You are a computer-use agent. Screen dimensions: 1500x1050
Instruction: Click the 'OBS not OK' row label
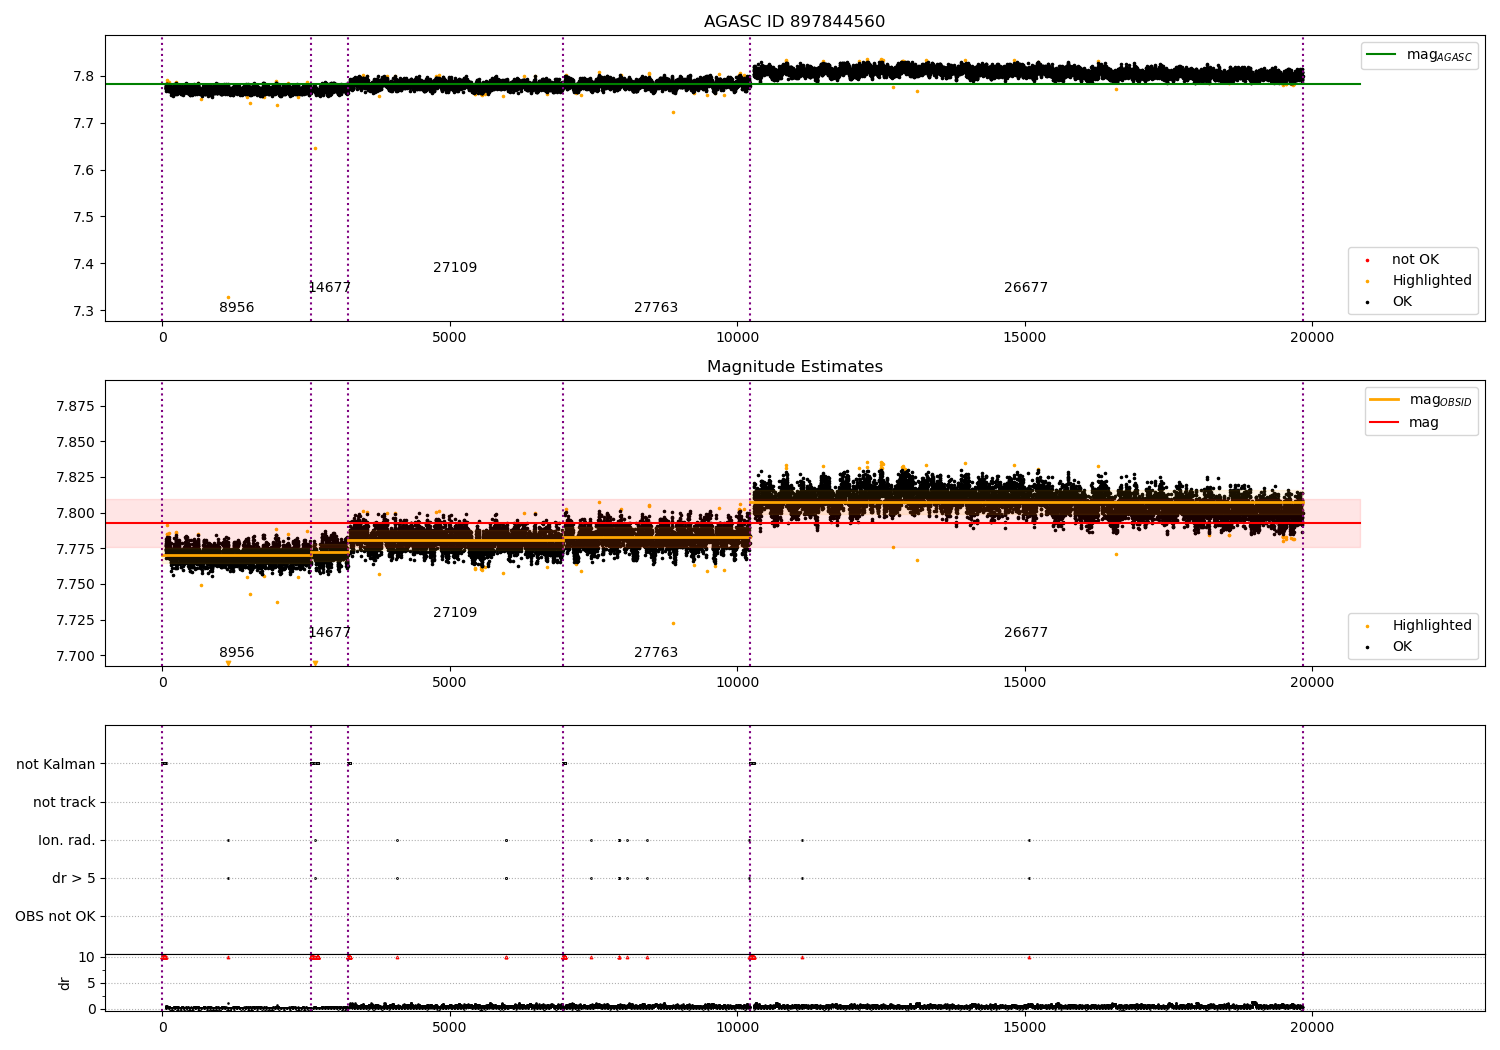click(x=55, y=916)
